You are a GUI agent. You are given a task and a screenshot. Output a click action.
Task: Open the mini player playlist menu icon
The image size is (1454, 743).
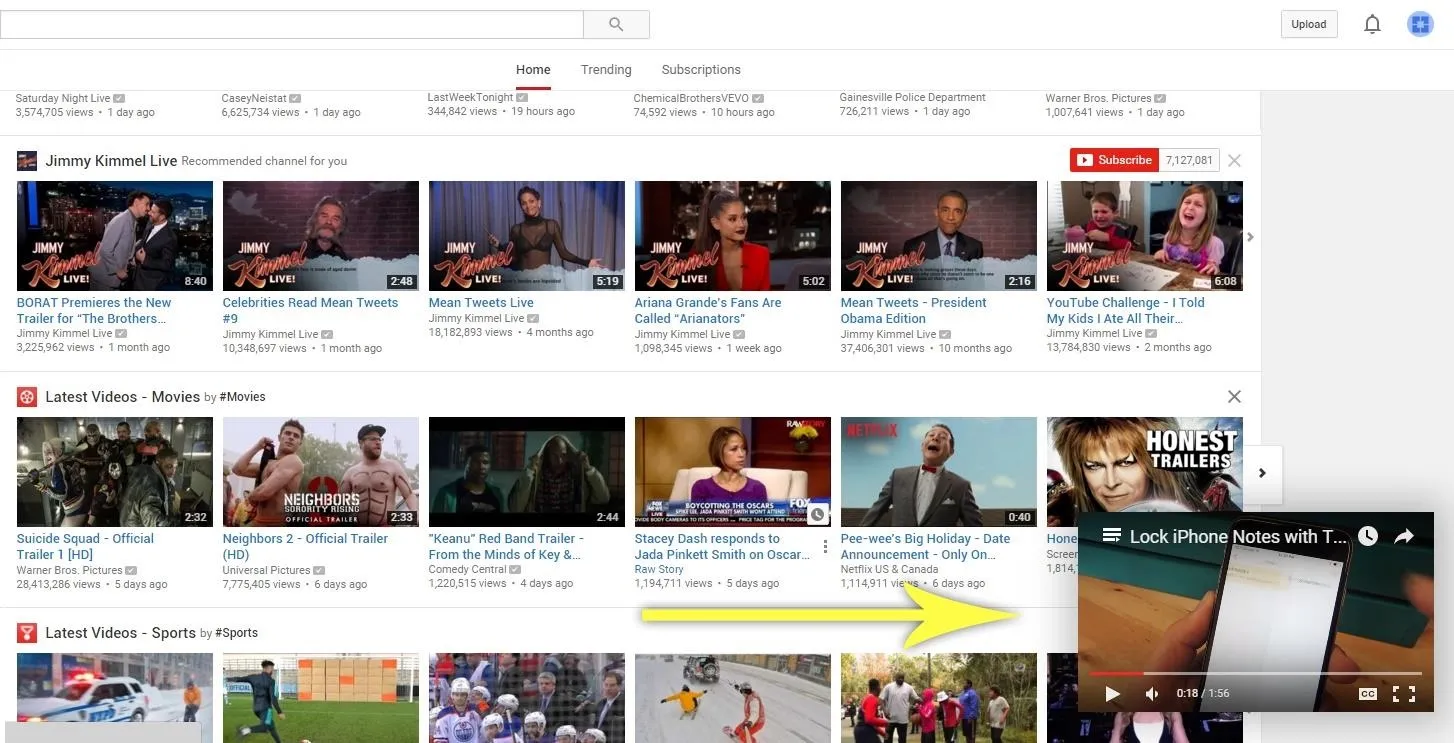click(x=1110, y=536)
